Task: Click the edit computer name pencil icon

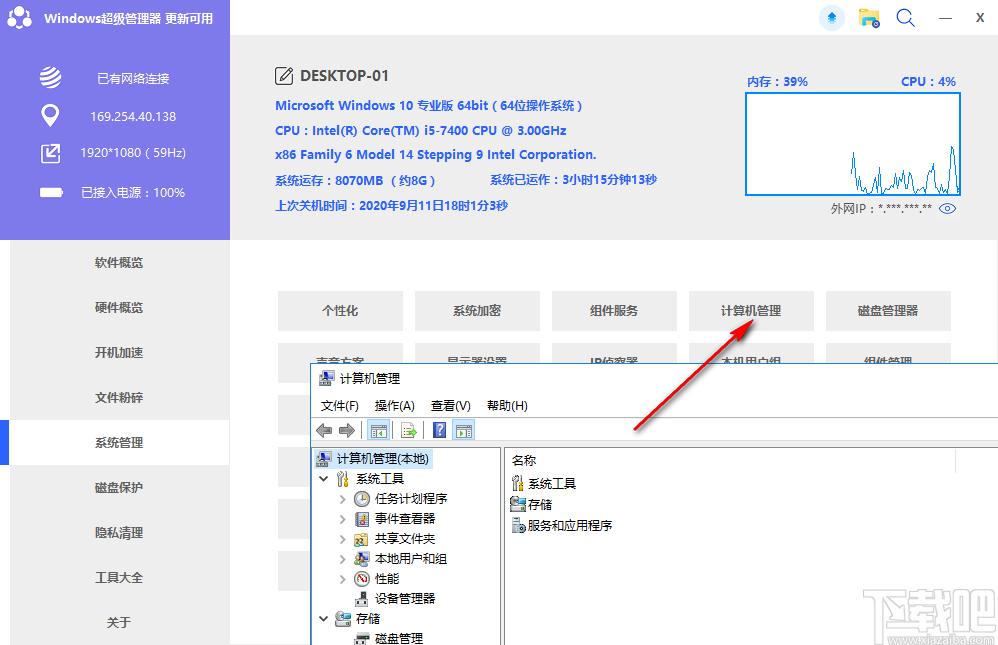Action: point(284,76)
